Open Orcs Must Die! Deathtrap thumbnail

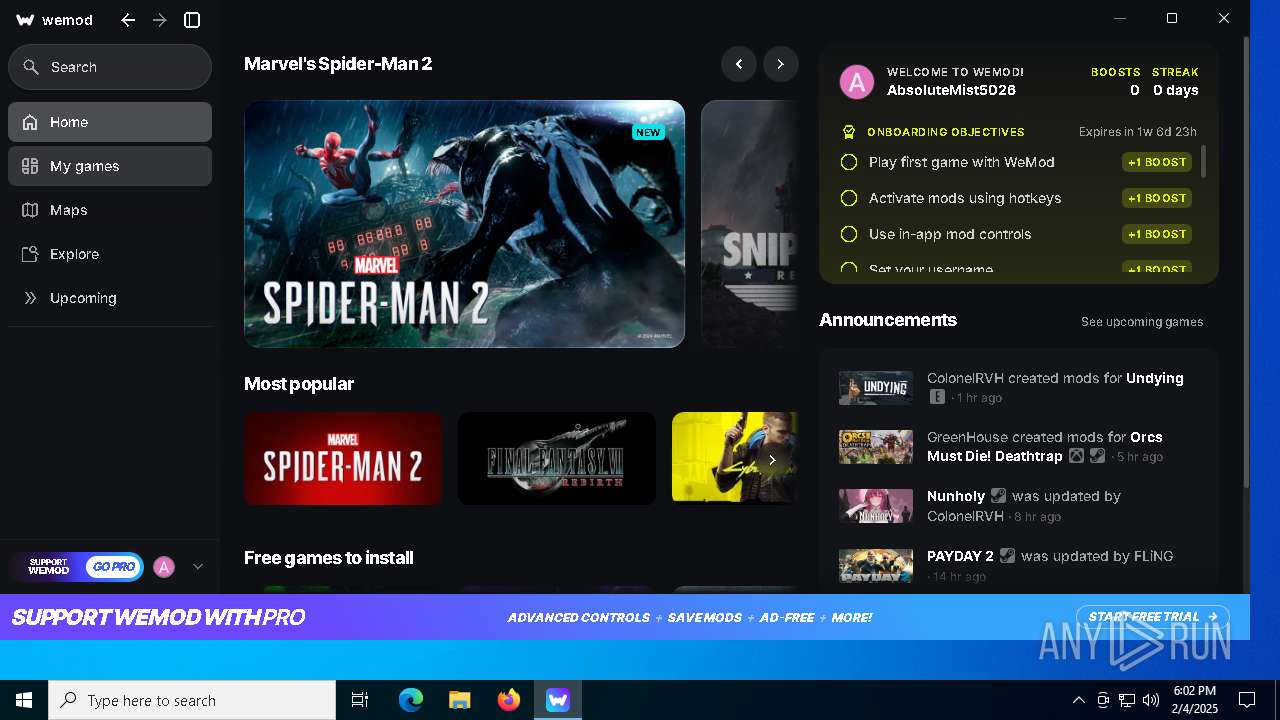tap(876, 447)
